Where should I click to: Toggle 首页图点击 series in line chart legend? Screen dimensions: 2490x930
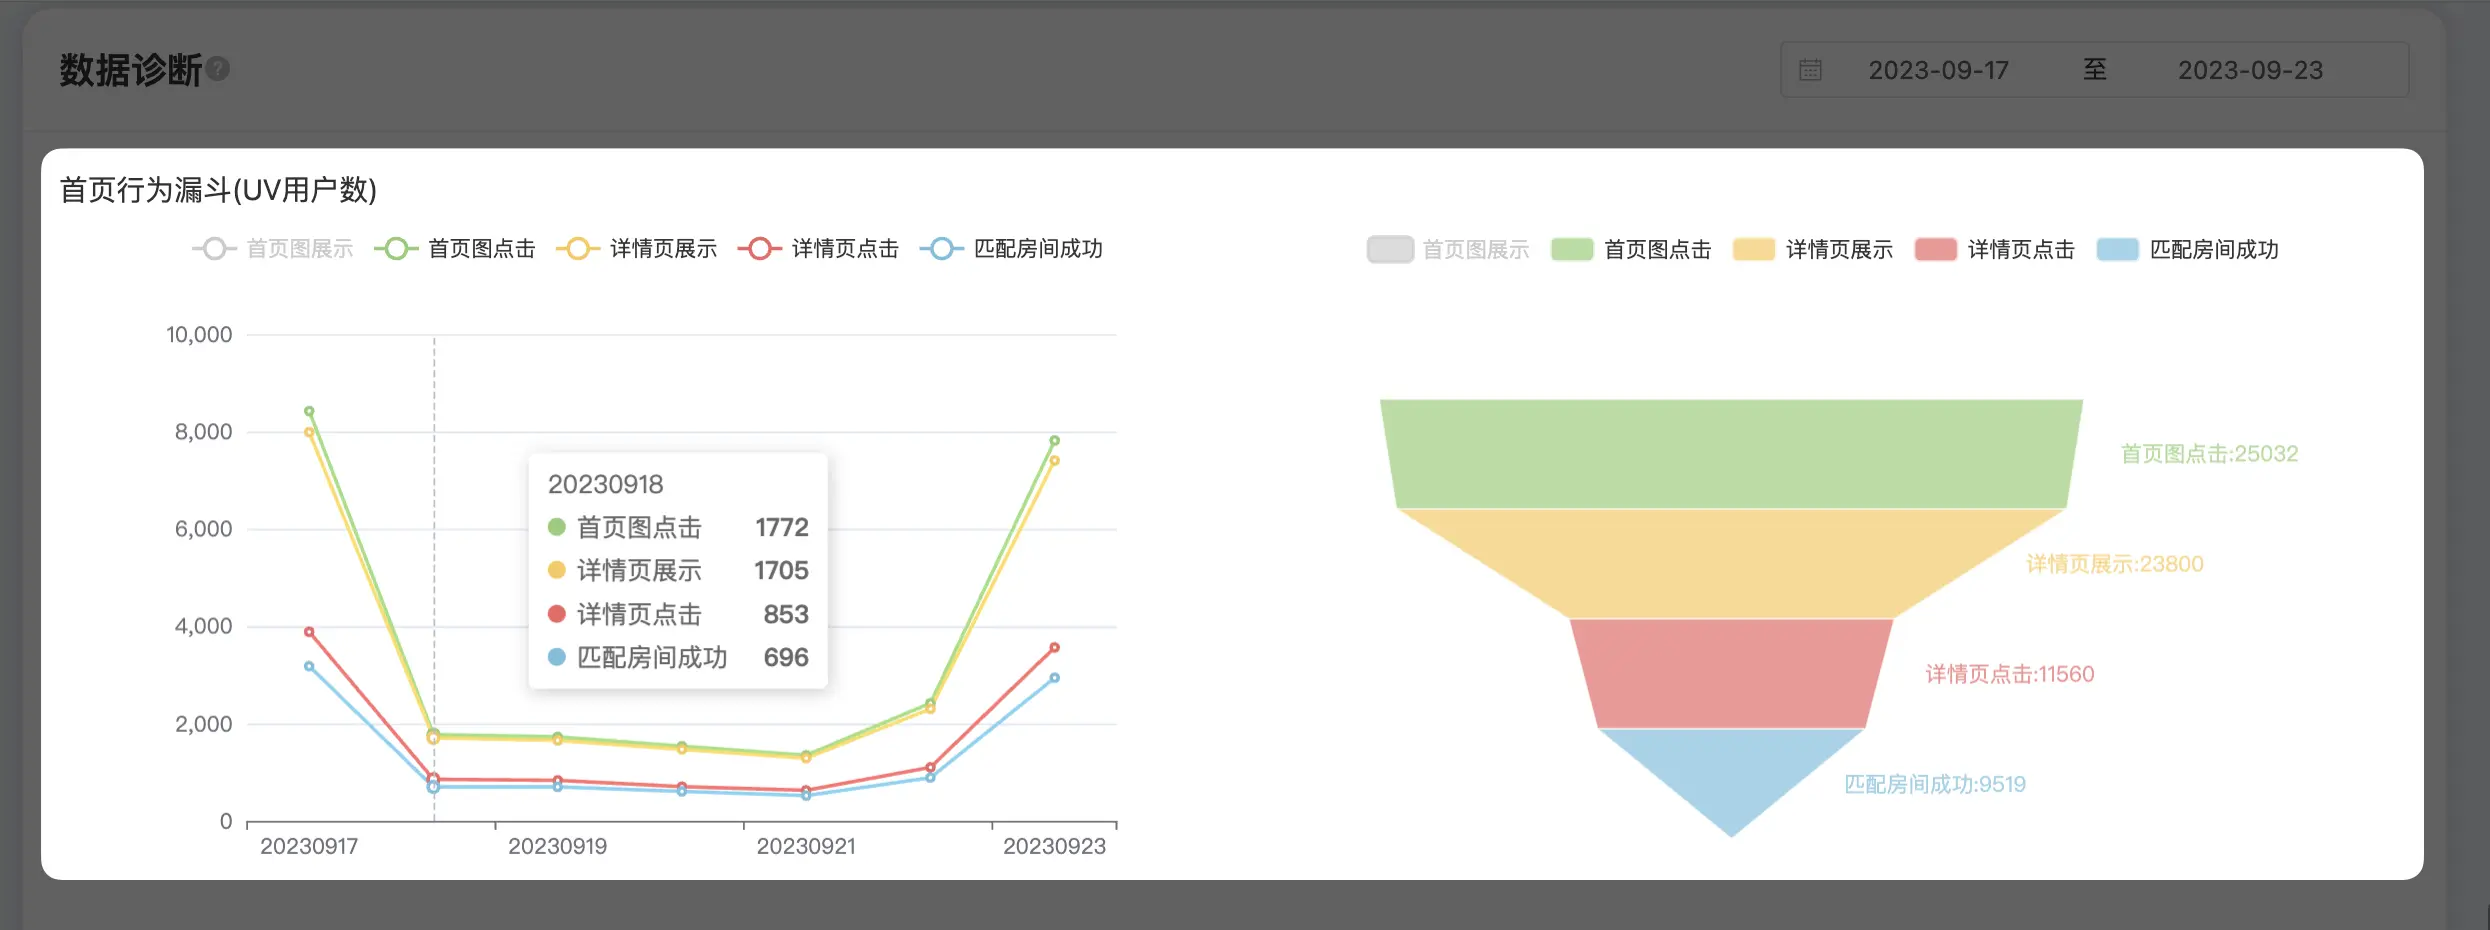455,249
